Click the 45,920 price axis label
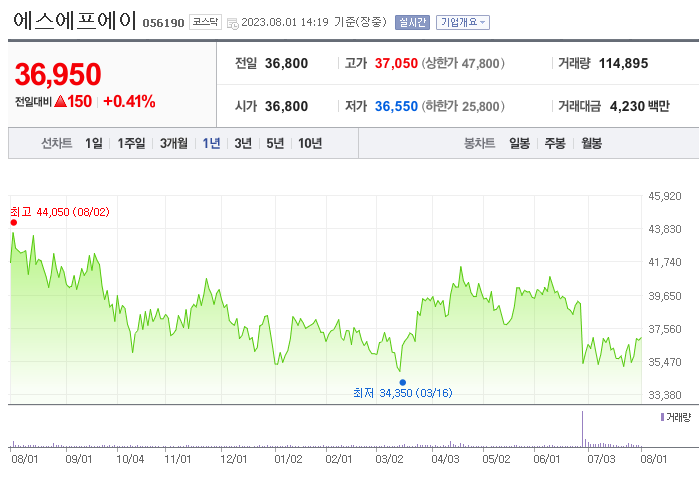Screen dimensions: 699x481 pos(665,196)
